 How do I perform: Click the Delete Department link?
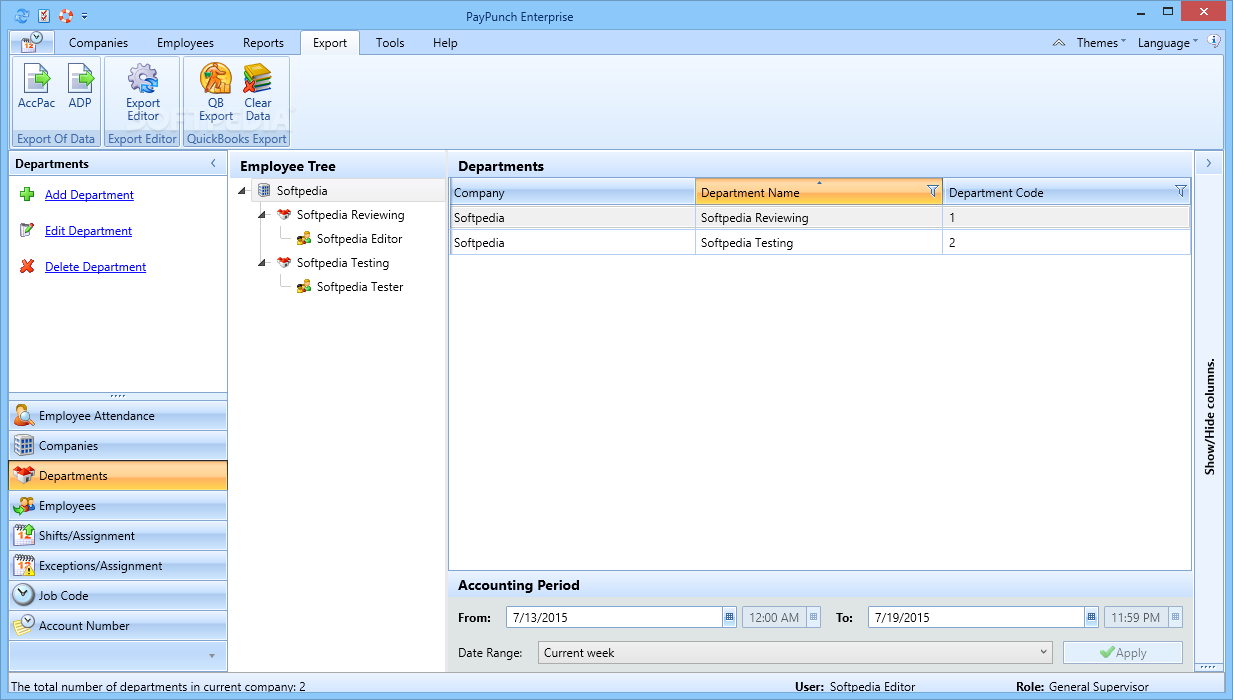pos(95,267)
